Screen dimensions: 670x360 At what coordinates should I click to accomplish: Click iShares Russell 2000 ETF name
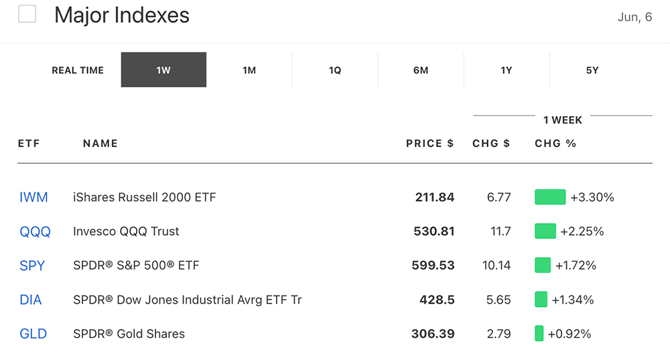(x=144, y=197)
